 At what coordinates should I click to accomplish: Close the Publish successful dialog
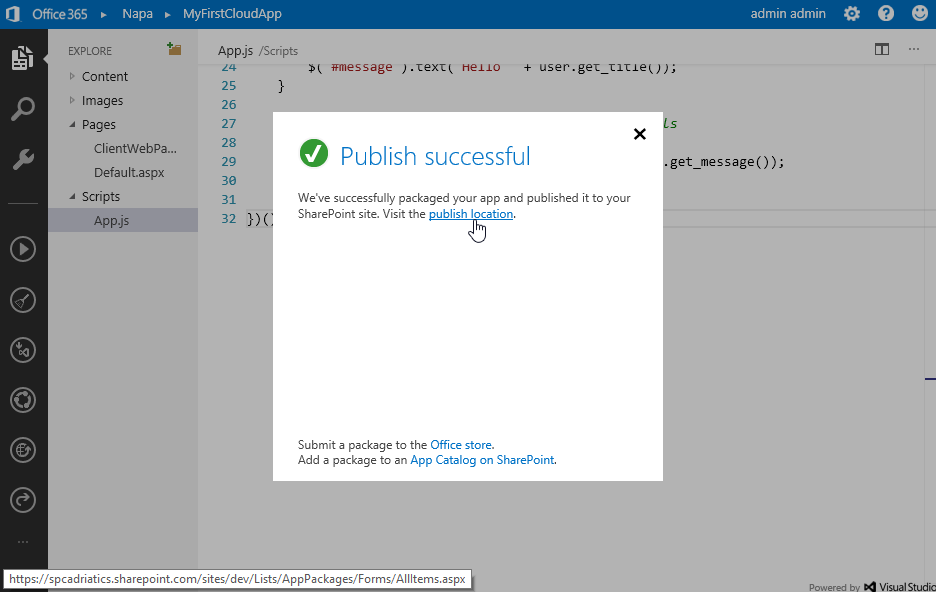[640, 134]
